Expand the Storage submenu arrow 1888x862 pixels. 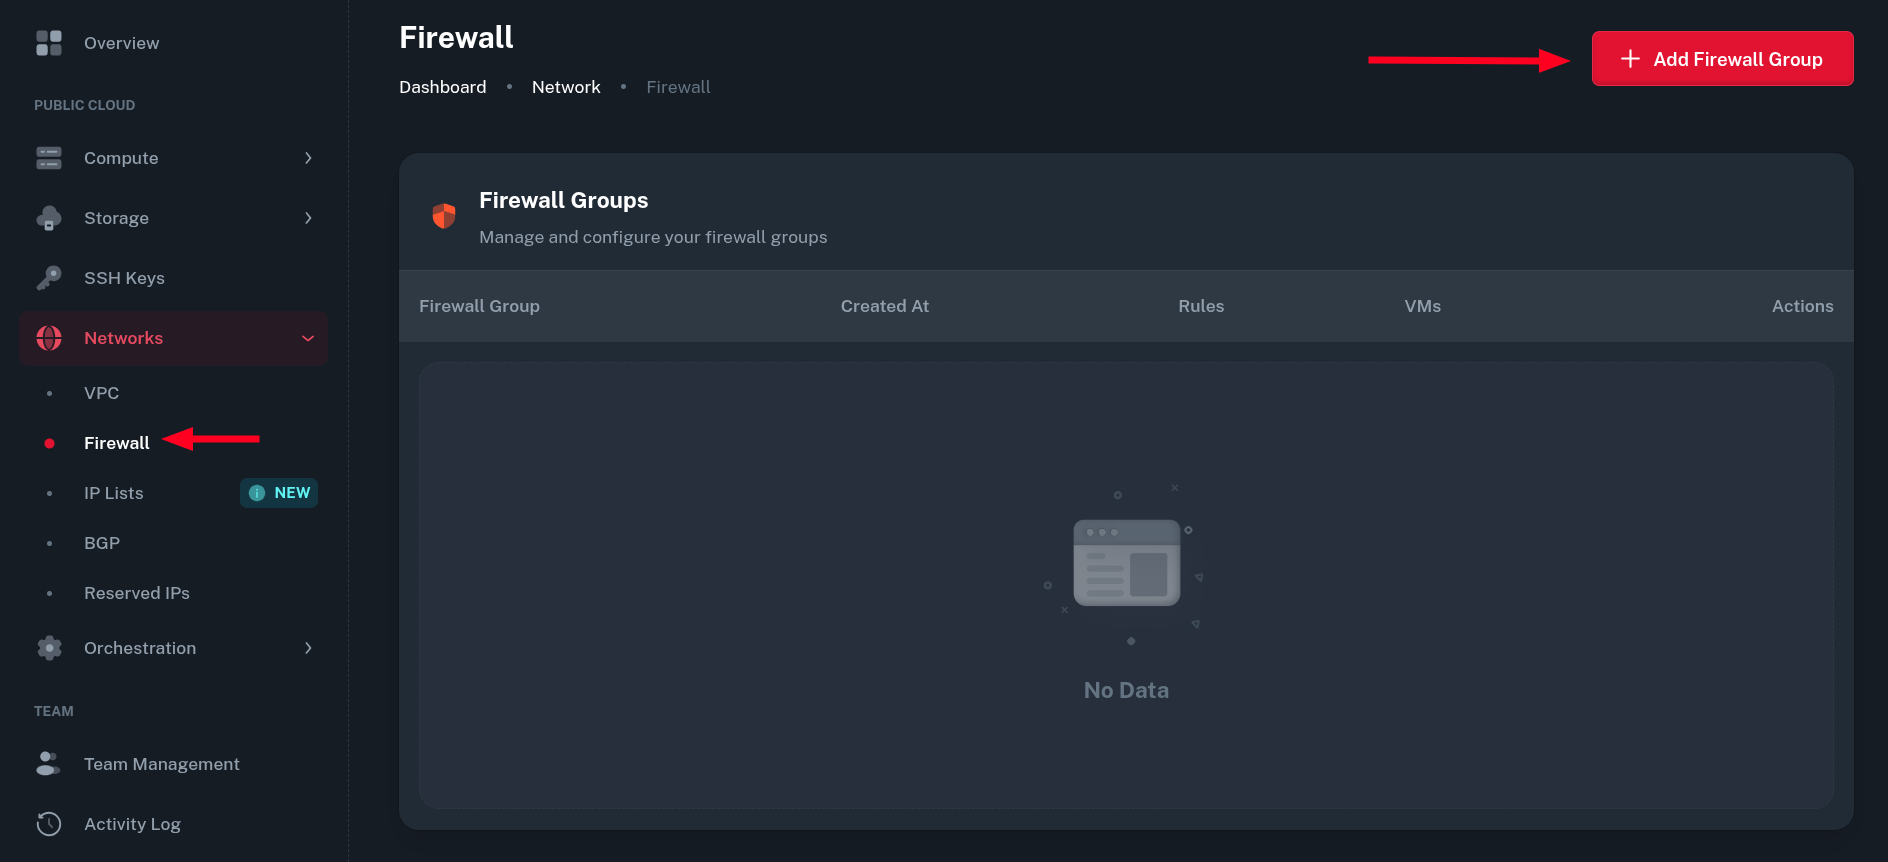[308, 218]
